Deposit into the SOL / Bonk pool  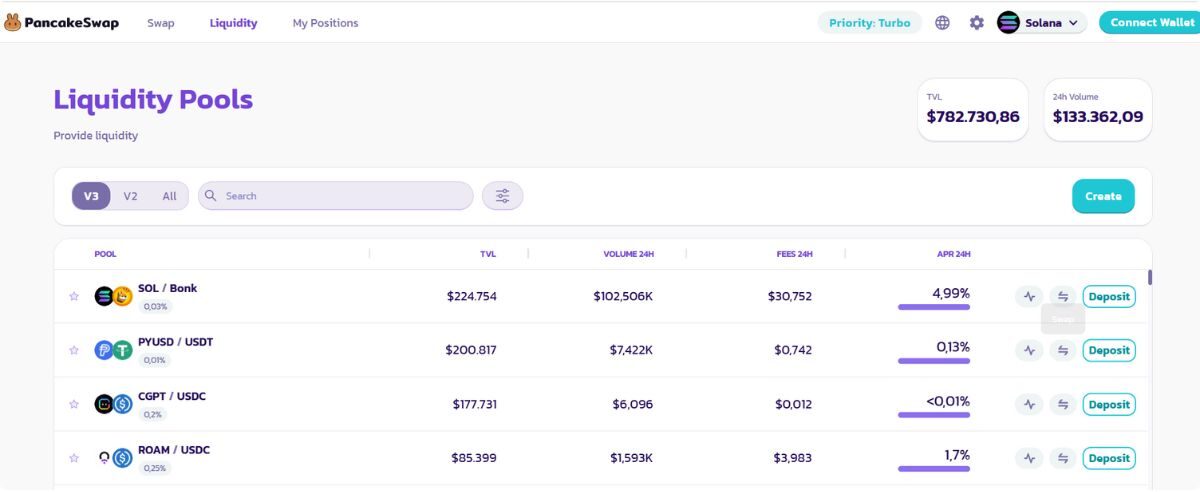pos(1109,296)
